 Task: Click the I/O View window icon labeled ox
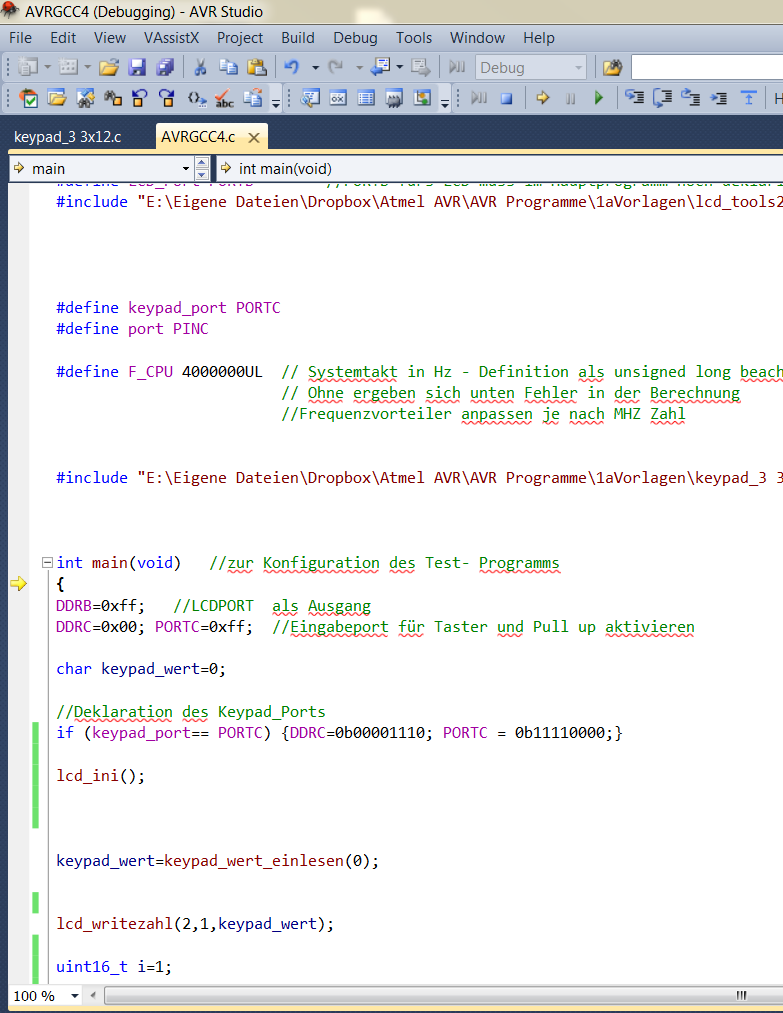[338, 99]
